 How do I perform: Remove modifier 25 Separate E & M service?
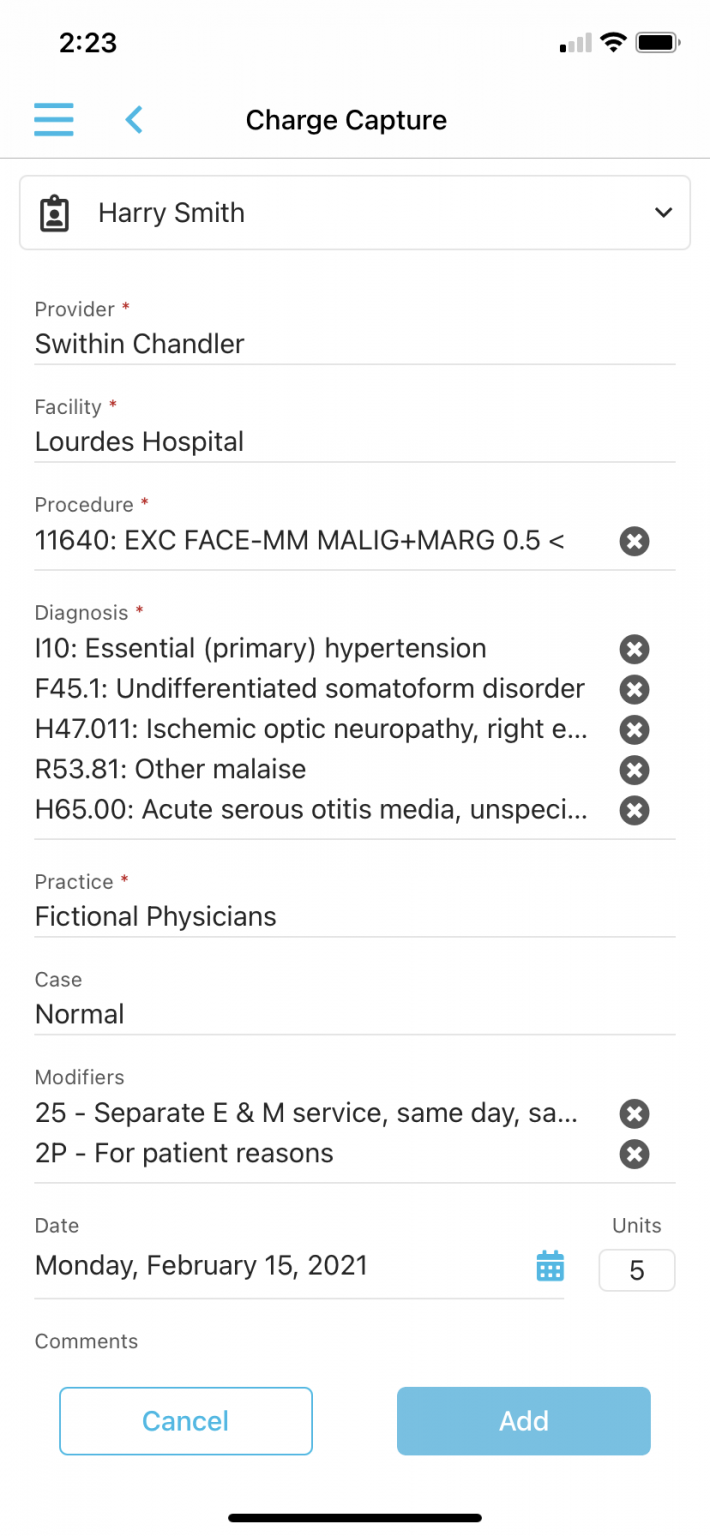(x=634, y=1114)
